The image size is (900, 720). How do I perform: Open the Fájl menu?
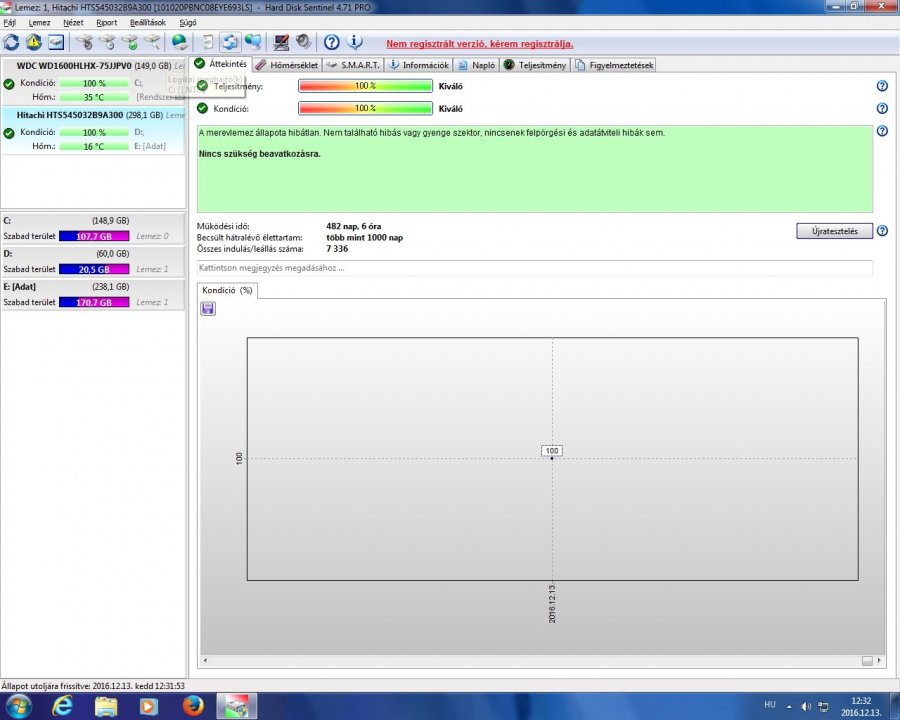[9, 22]
